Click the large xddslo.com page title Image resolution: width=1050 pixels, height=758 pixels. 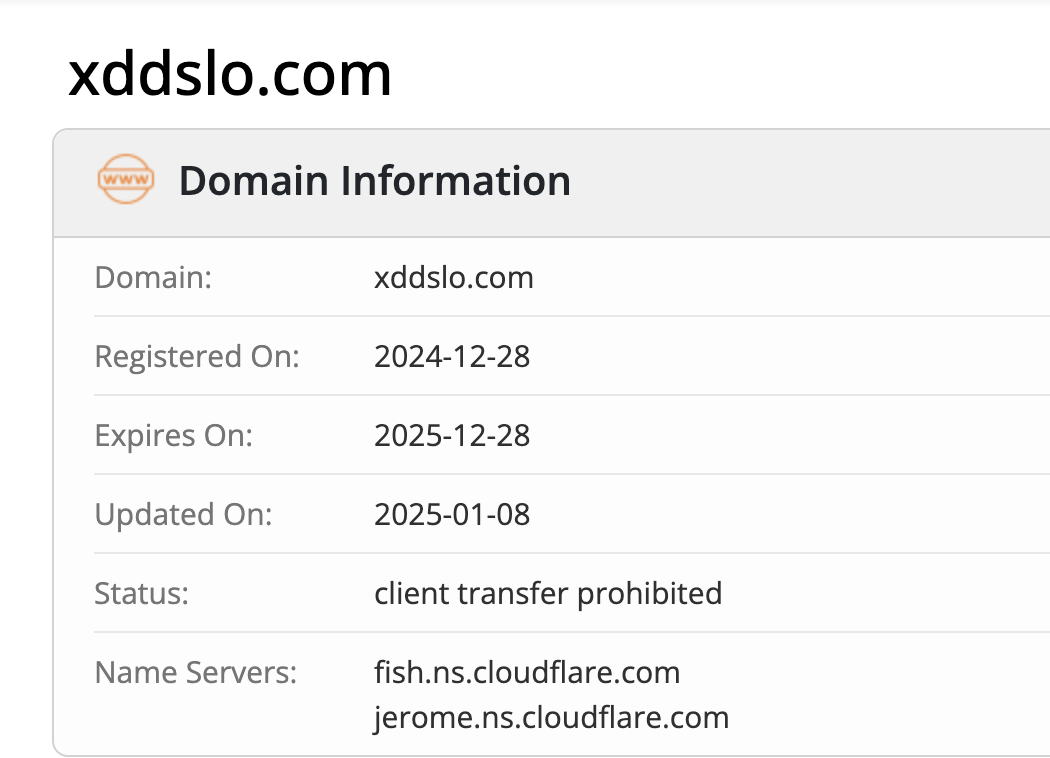230,74
